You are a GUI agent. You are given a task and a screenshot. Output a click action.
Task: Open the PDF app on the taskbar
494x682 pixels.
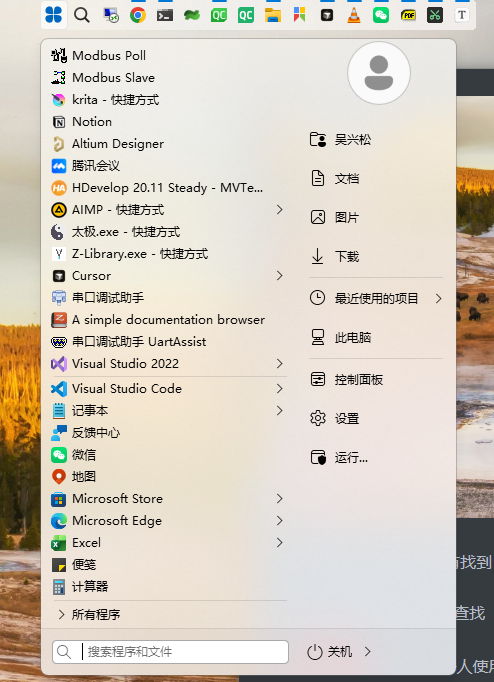[x=408, y=16]
